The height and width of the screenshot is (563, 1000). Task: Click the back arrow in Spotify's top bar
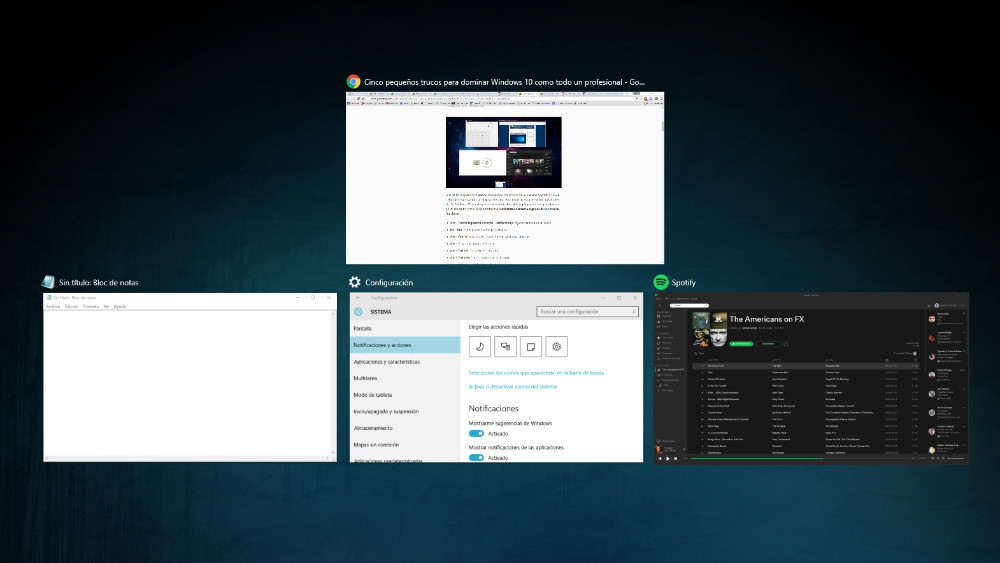tap(659, 305)
